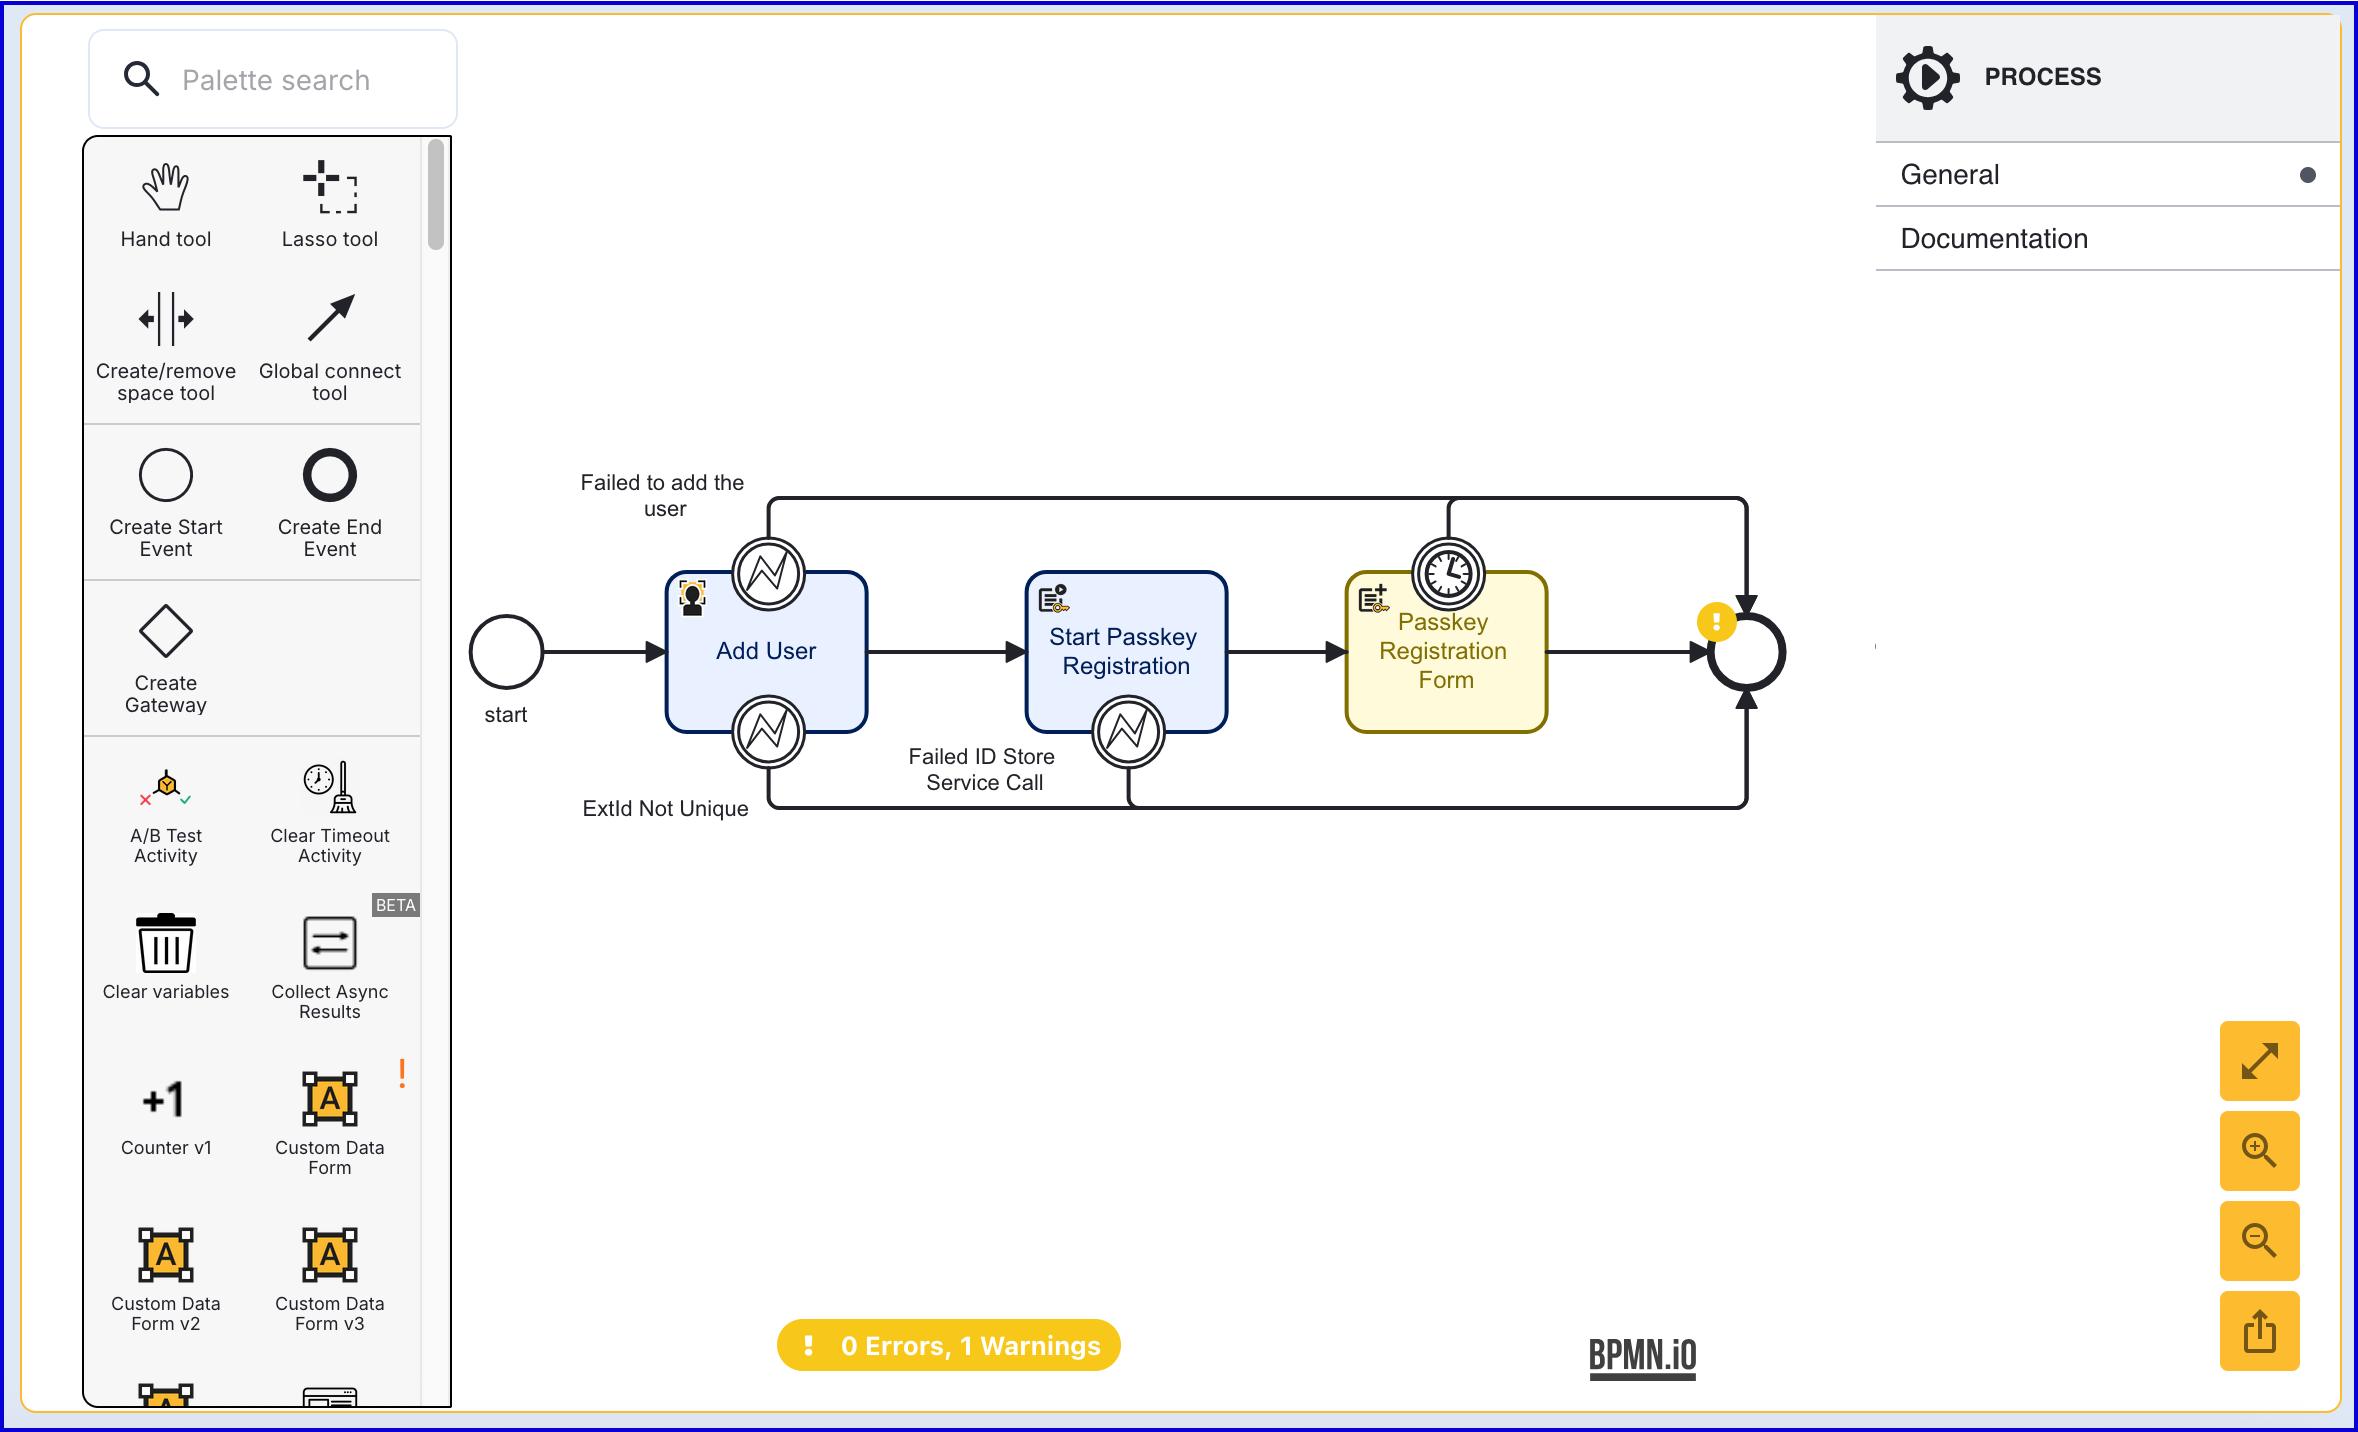Choose the Clear Timeout Activity element
Screen dimensions: 2358x1432
pyautogui.click(x=330, y=815)
